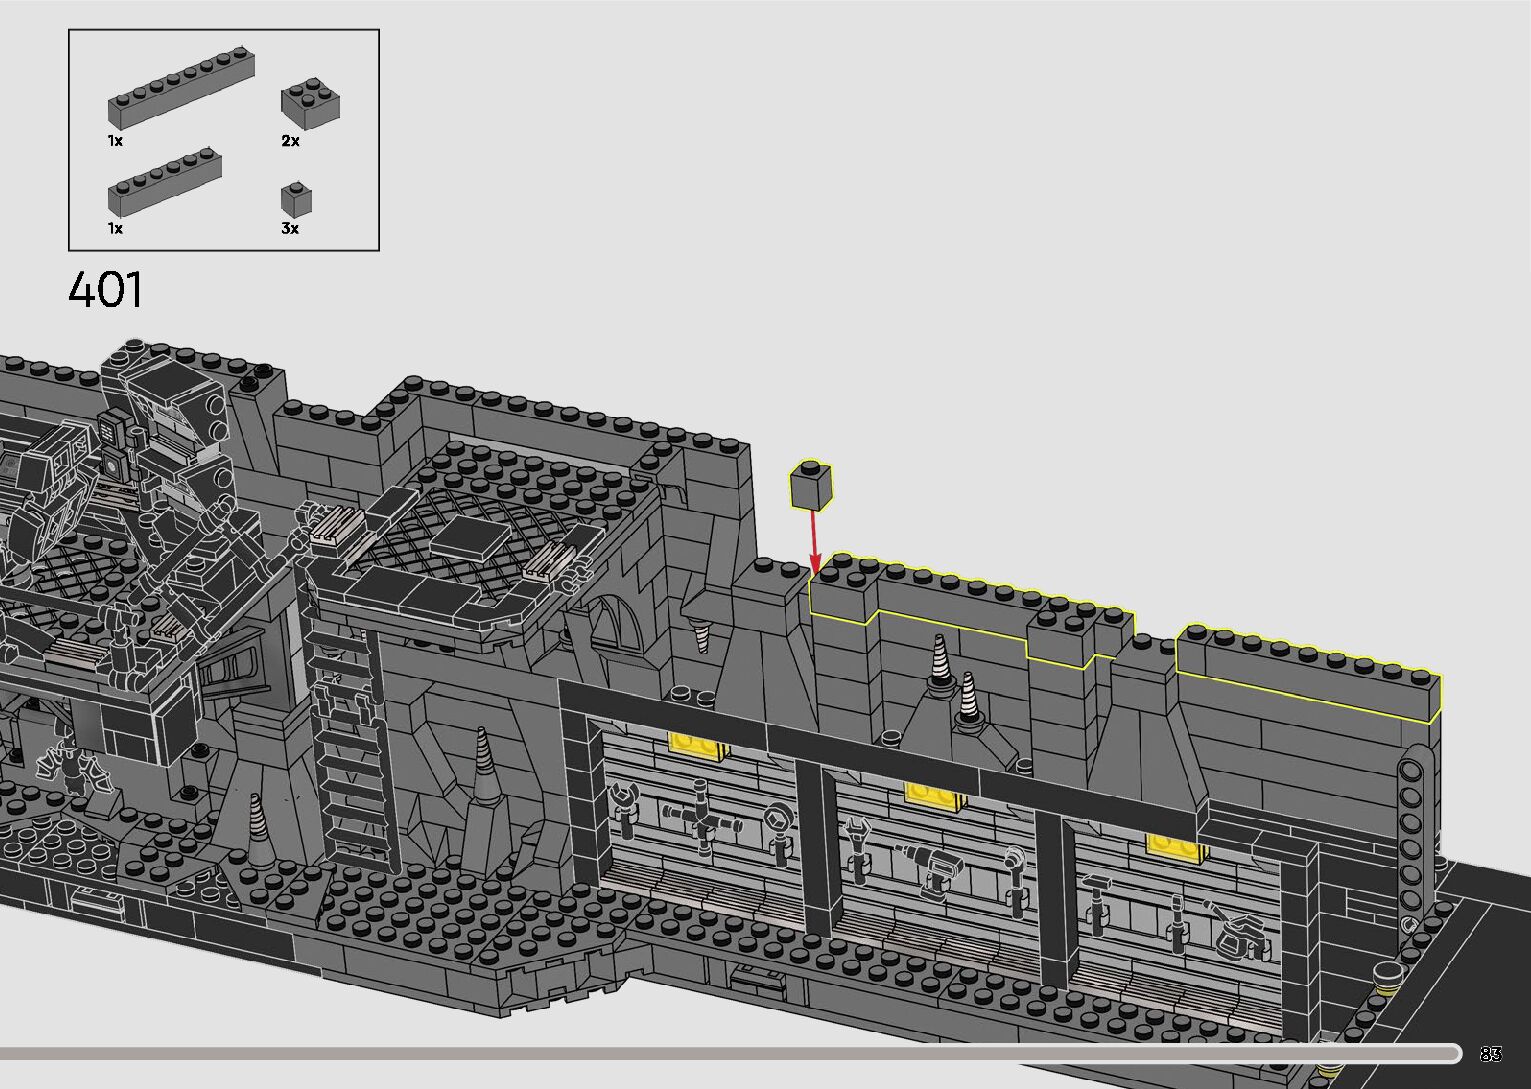Viewport: 1531px width, 1089px height.
Task: Click the page number 83
Action: click(1490, 1054)
